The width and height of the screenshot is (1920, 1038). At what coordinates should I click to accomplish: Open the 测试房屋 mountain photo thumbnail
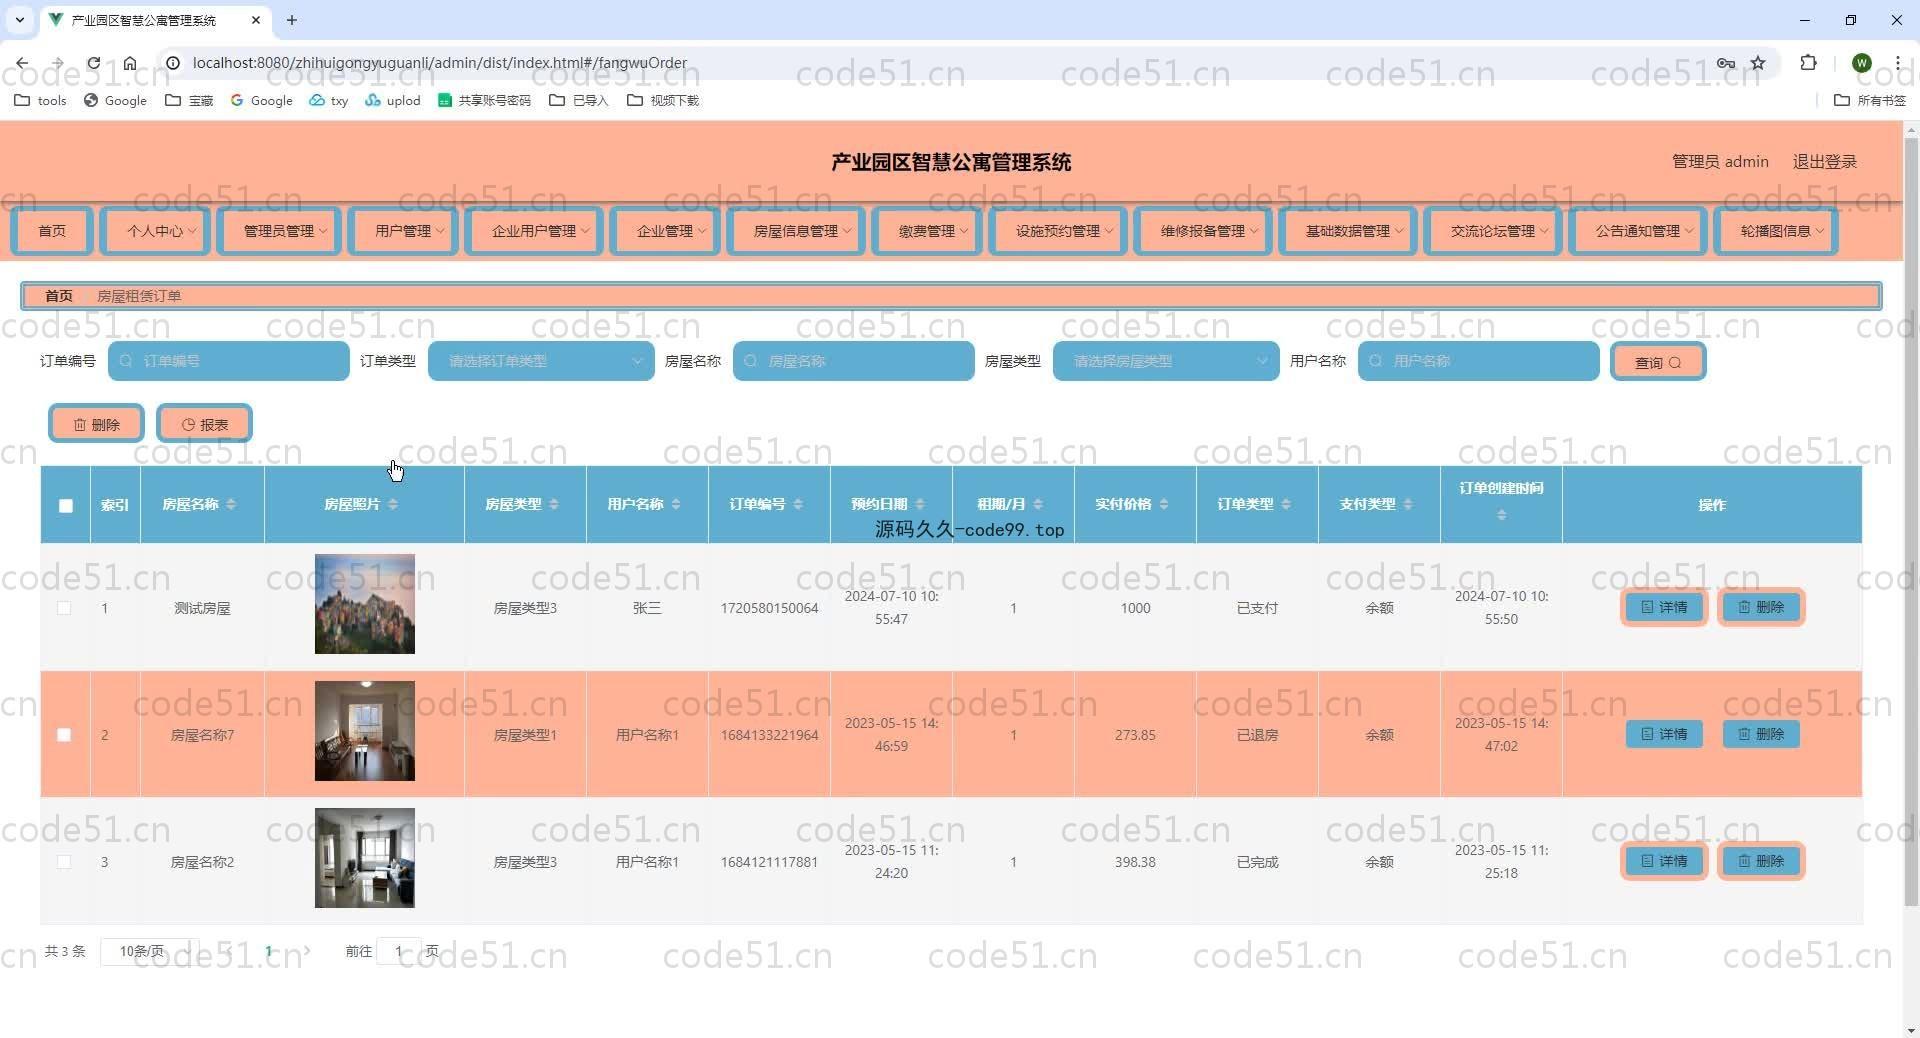tap(365, 604)
